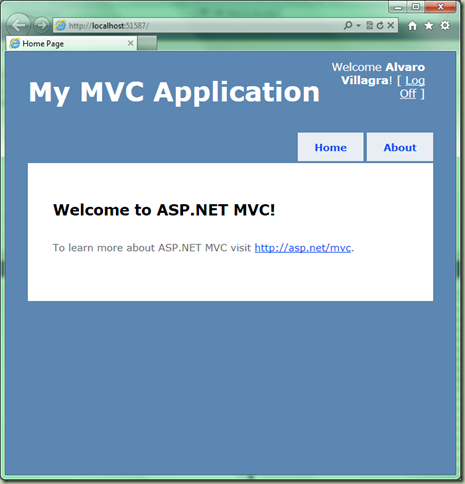Minimize the browser window
Screen dimensions: 465x484
pos(398,7)
